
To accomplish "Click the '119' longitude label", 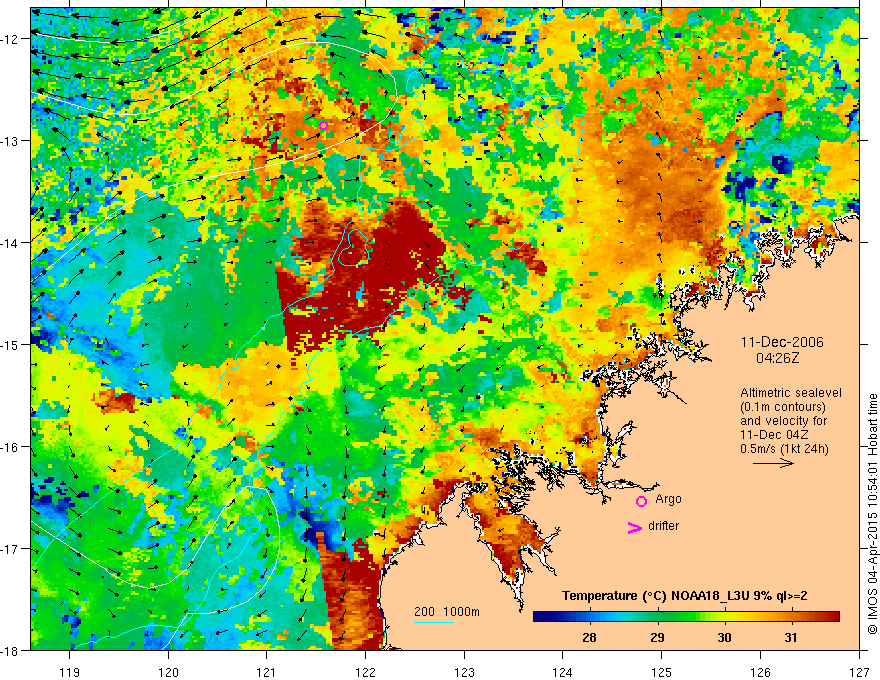I will [70, 672].
